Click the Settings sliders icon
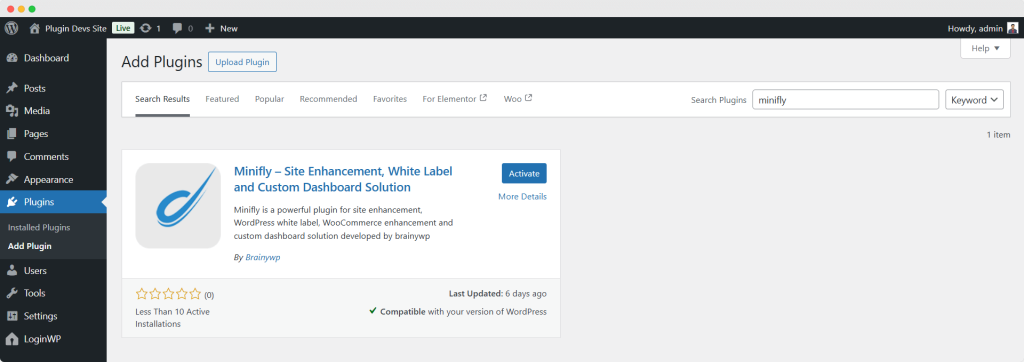 pos(12,316)
